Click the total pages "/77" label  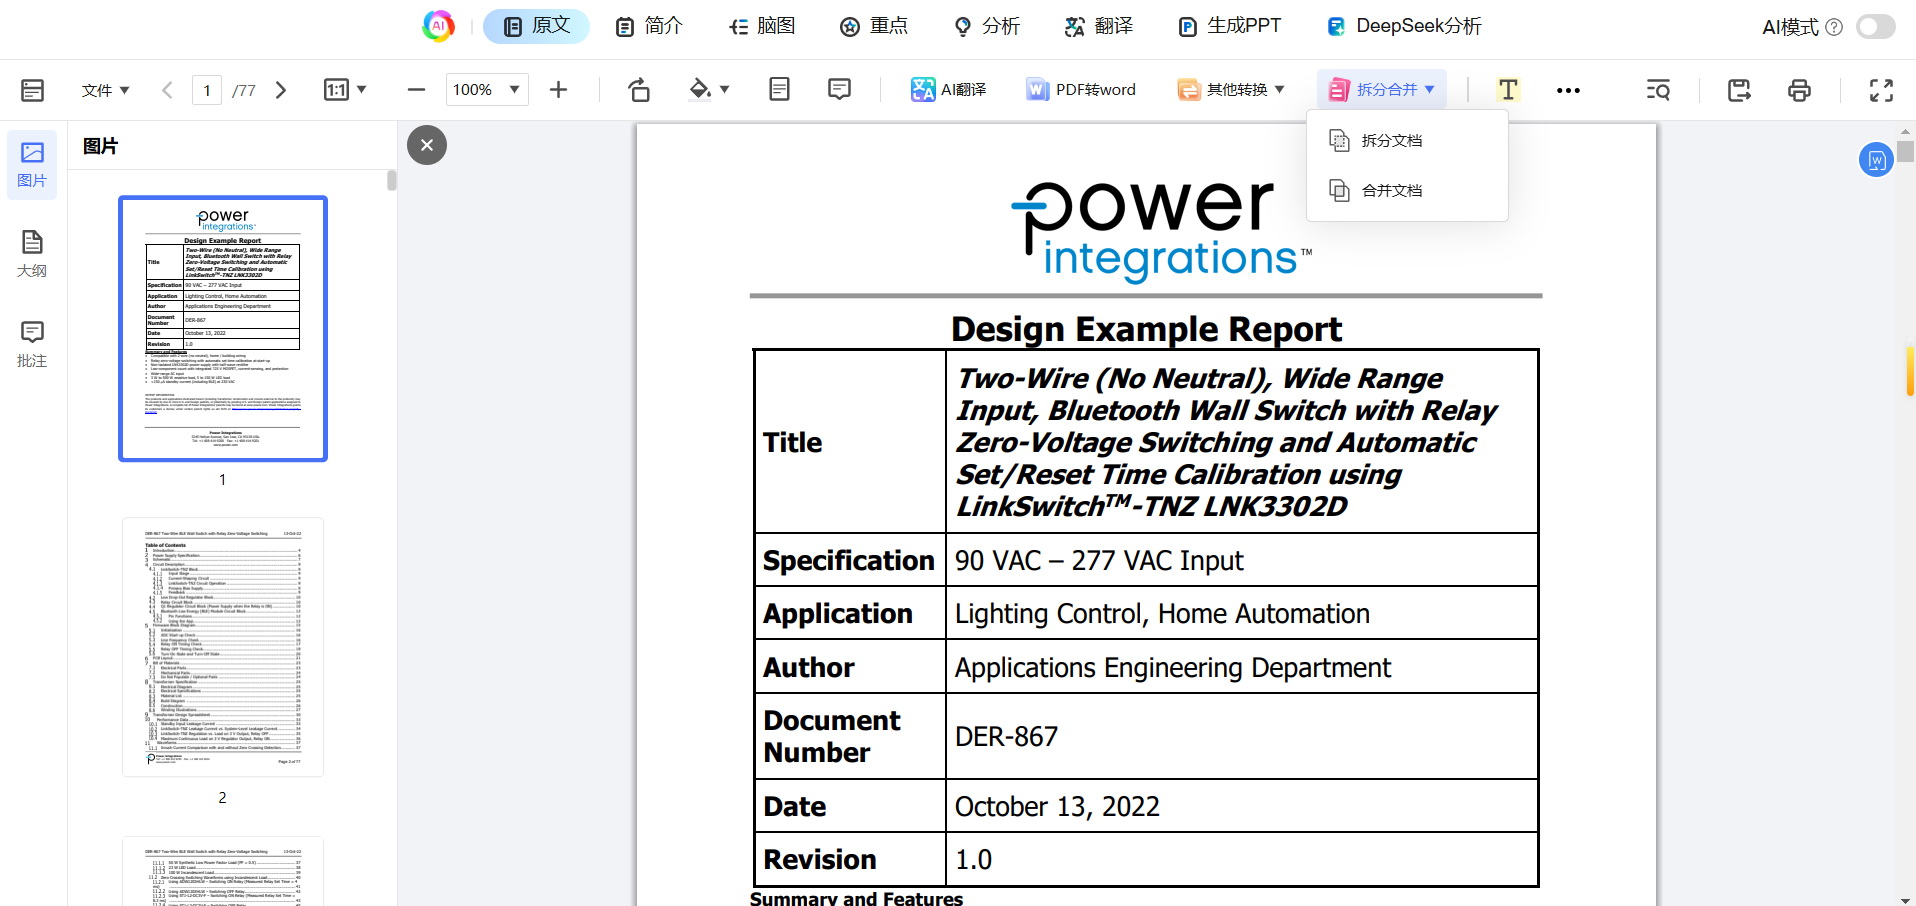(243, 91)
